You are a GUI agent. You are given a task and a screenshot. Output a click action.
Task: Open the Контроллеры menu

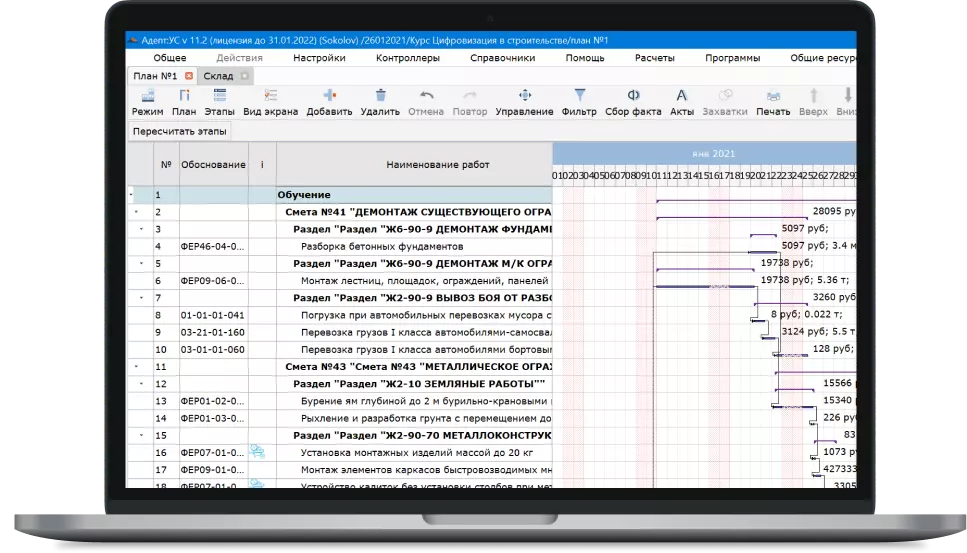(x=408, y=58)
